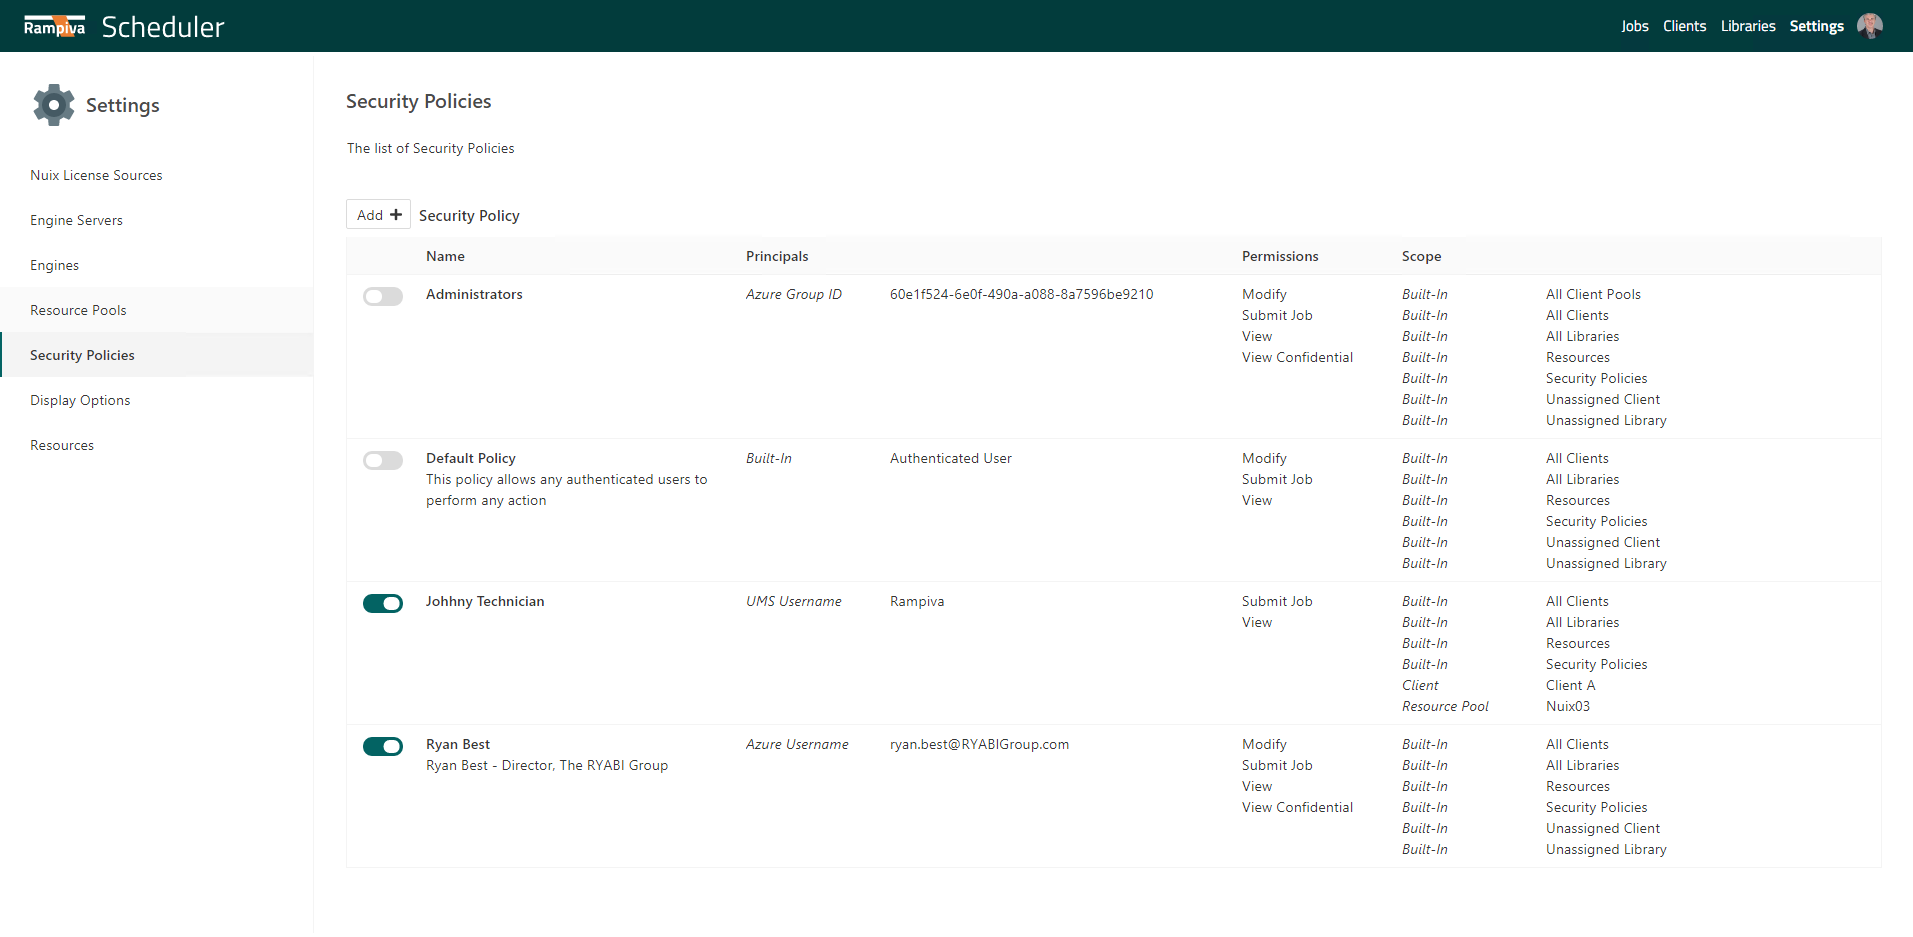Open the Jobs page
The height and width of the screenshot is (937, 1913).
(x=1634, y=26)
